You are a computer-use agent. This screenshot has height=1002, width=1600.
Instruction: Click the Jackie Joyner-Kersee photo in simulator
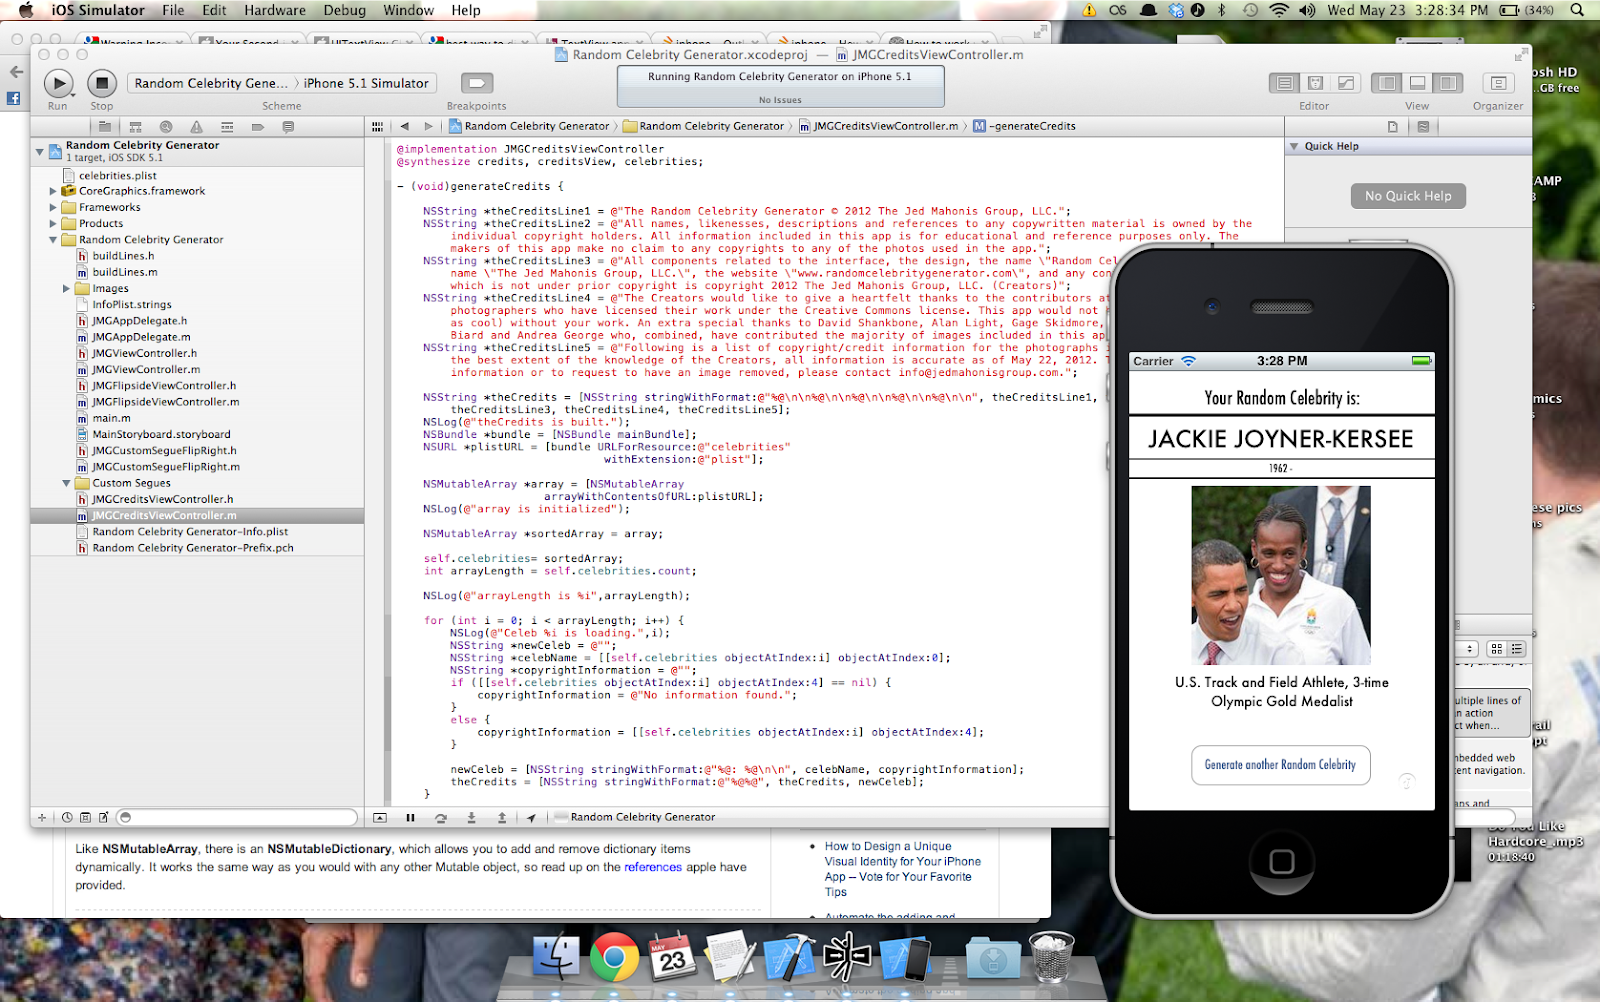pos(1281,575)
